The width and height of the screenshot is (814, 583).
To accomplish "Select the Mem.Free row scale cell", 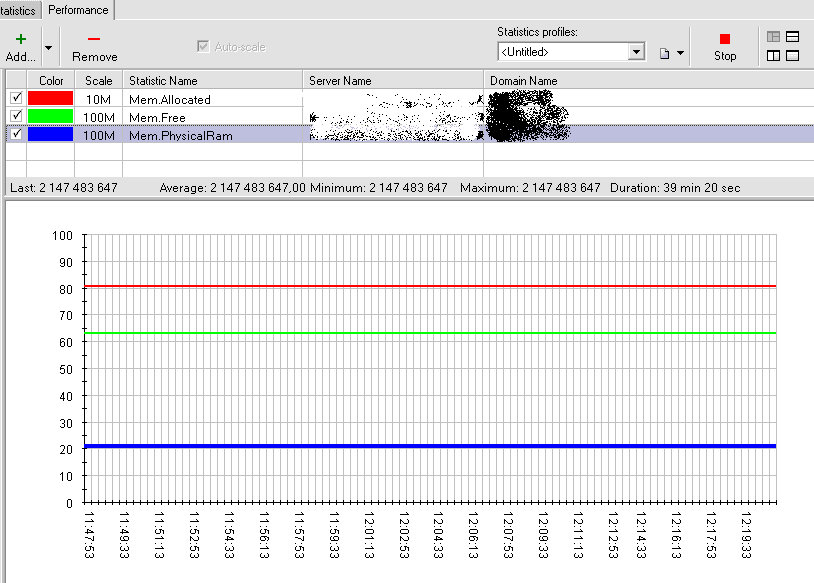I will tap(99, 117).
